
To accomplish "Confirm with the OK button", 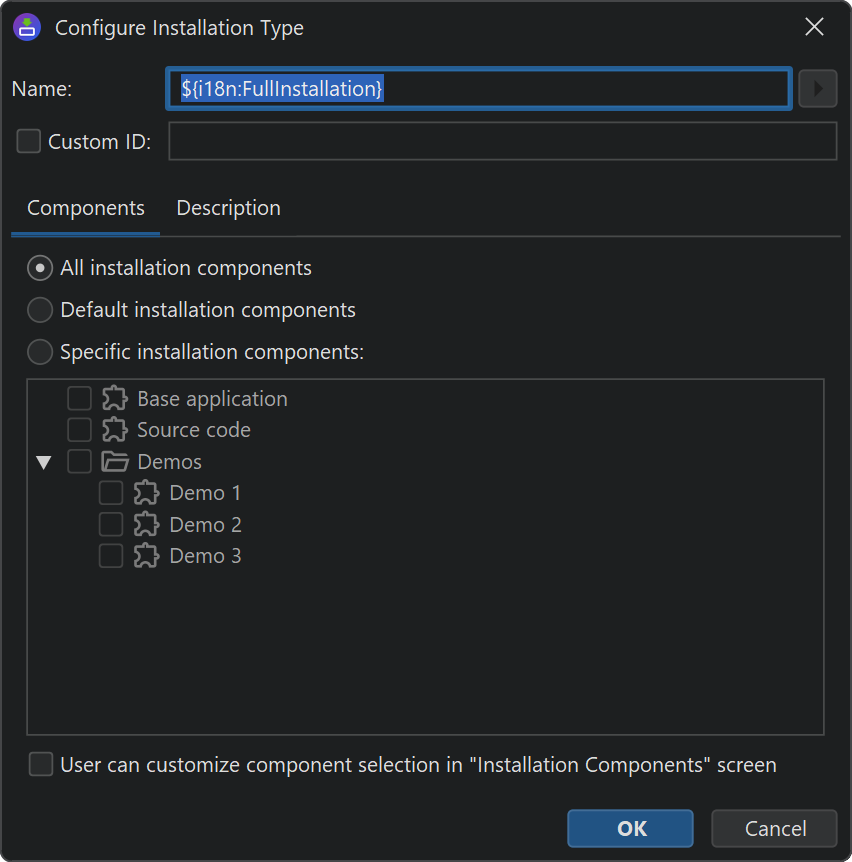I will pos(630,828).
